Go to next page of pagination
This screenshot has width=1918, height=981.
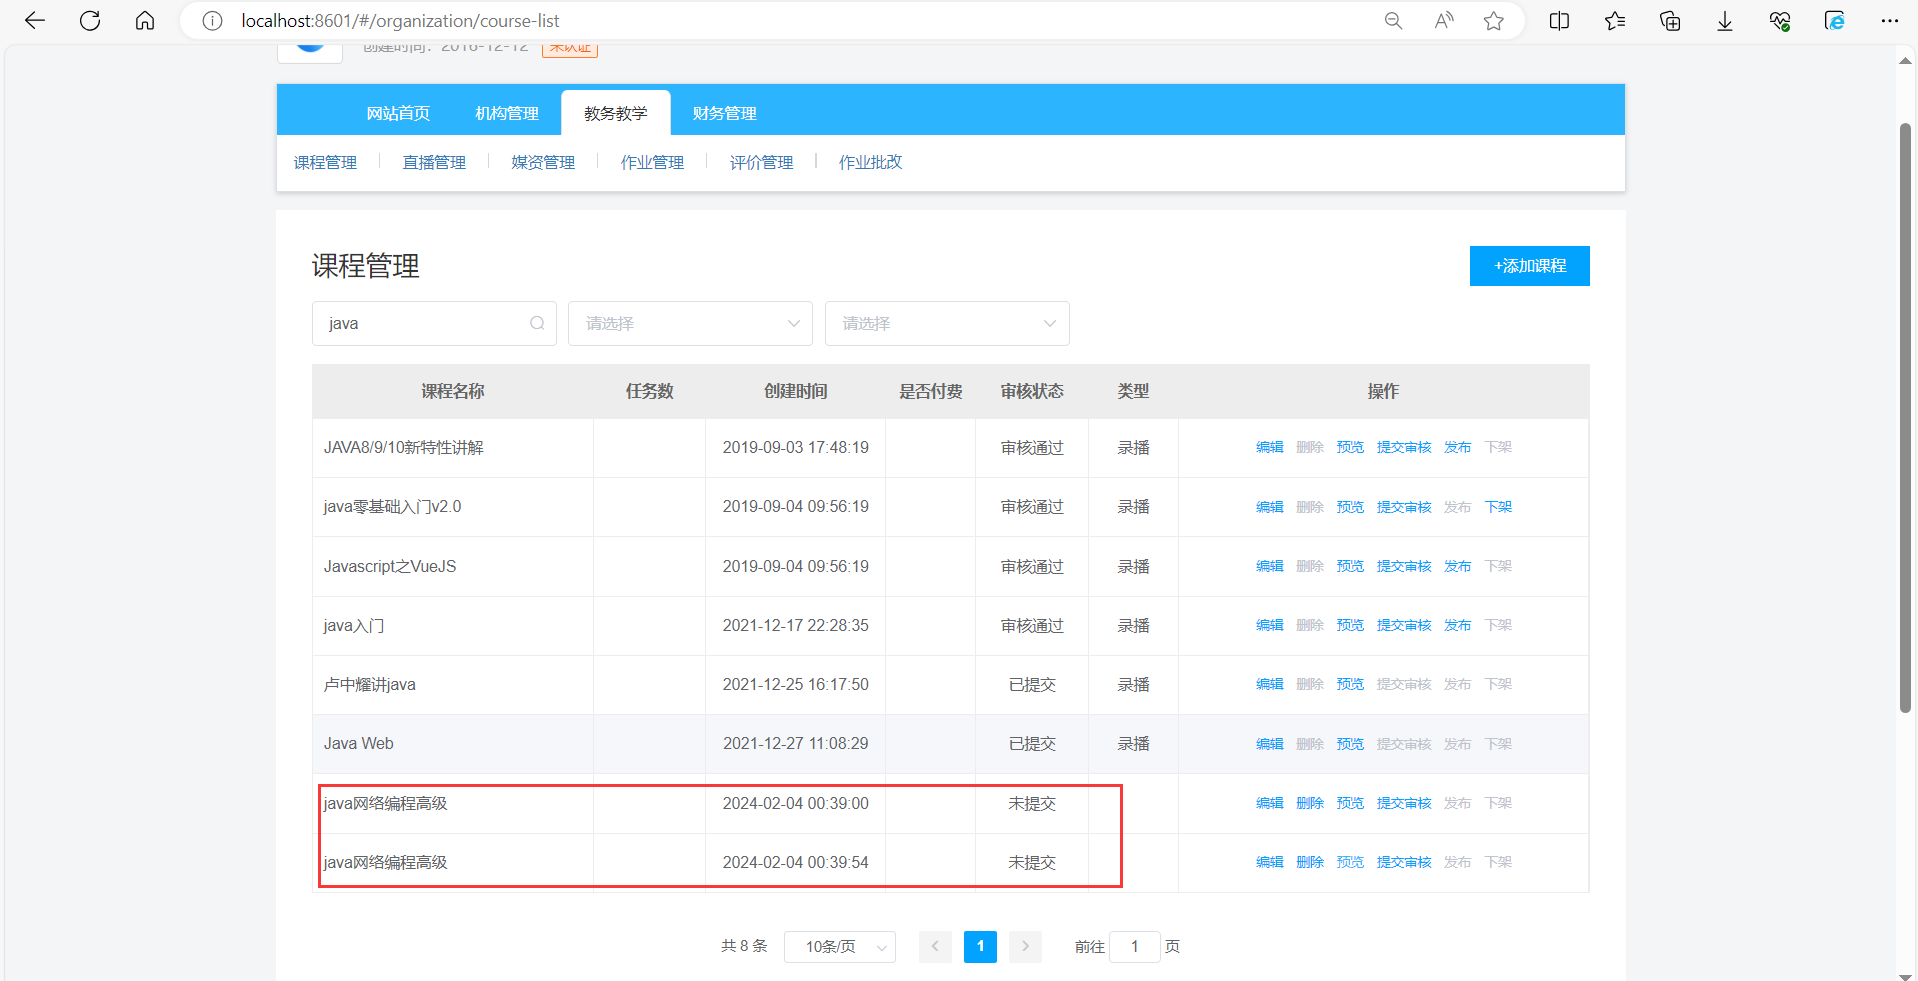pyautogui.click(x=1025, y=946)
